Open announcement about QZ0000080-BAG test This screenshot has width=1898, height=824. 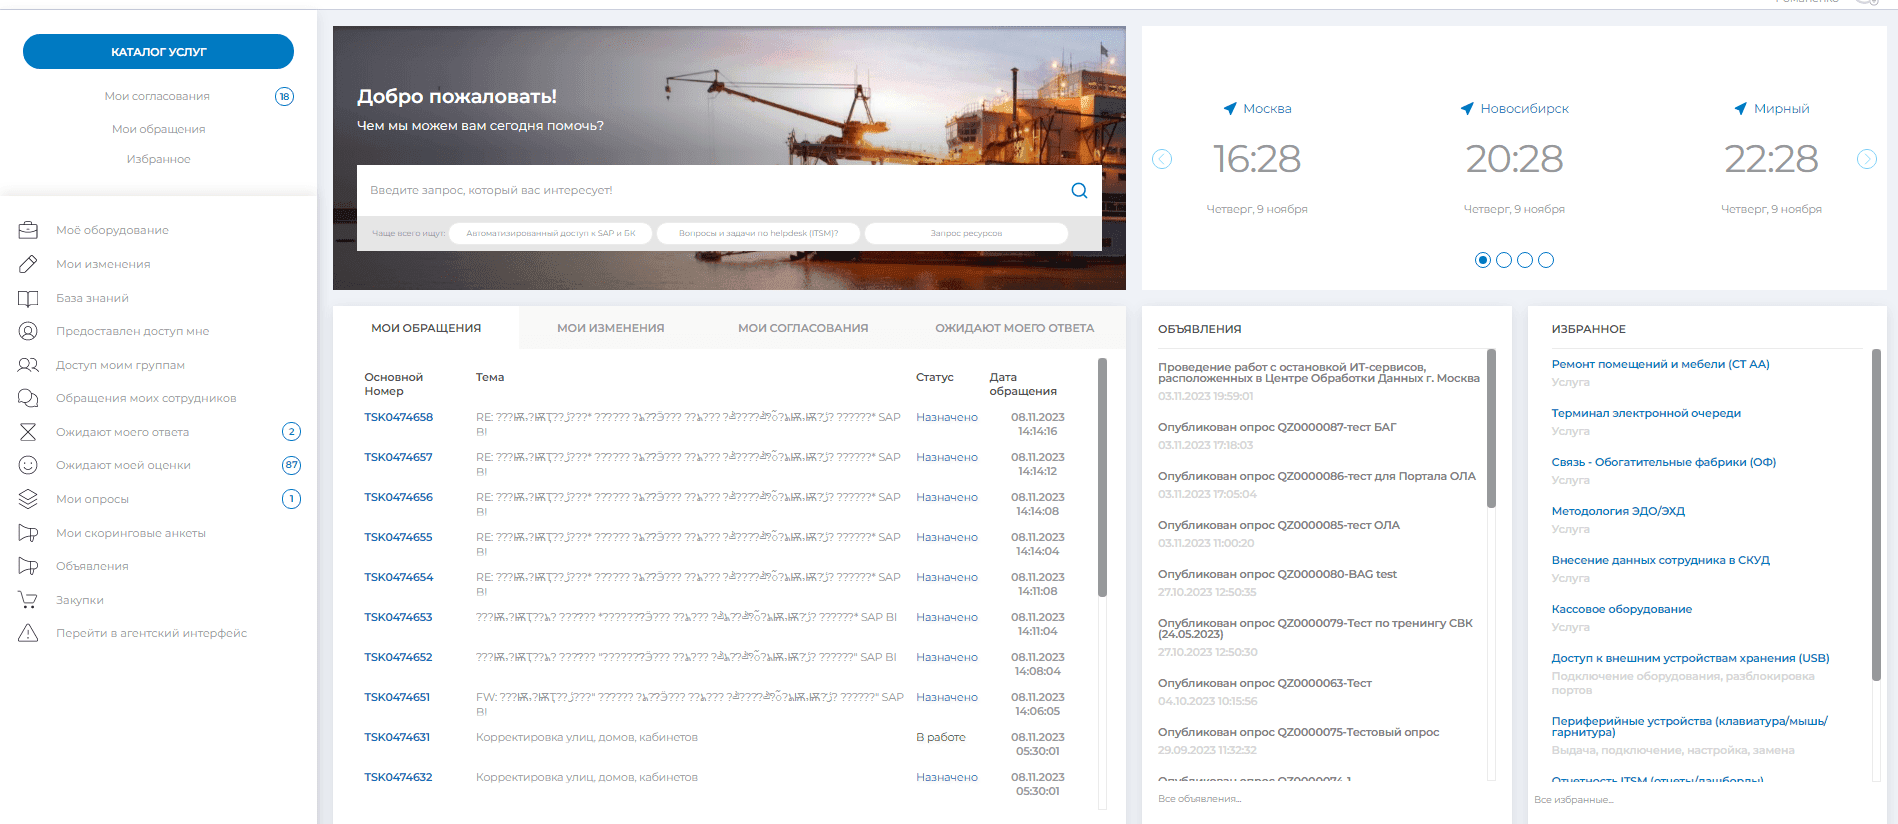coord(1277,574)
